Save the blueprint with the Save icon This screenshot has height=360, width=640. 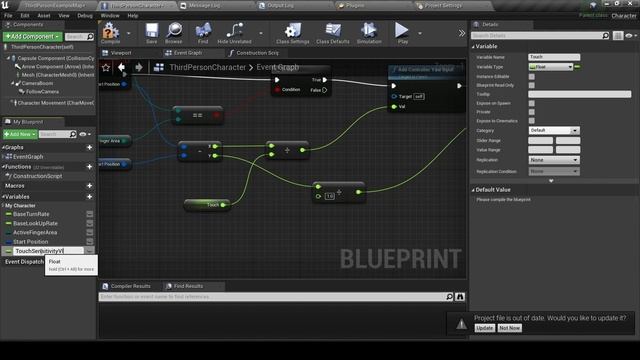tap(151, 33)
